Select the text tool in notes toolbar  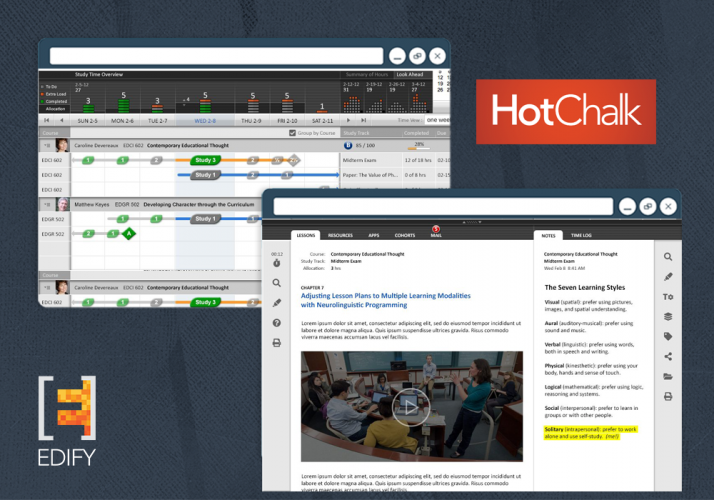coord(668,297)
